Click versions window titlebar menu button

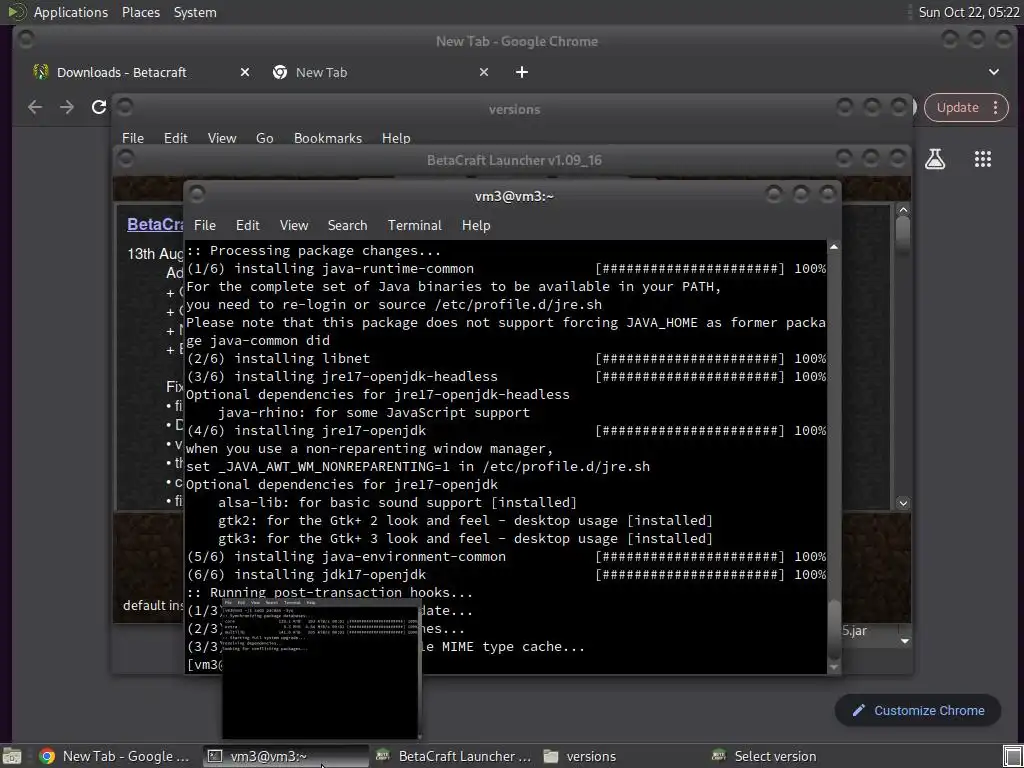click(125, 106)
